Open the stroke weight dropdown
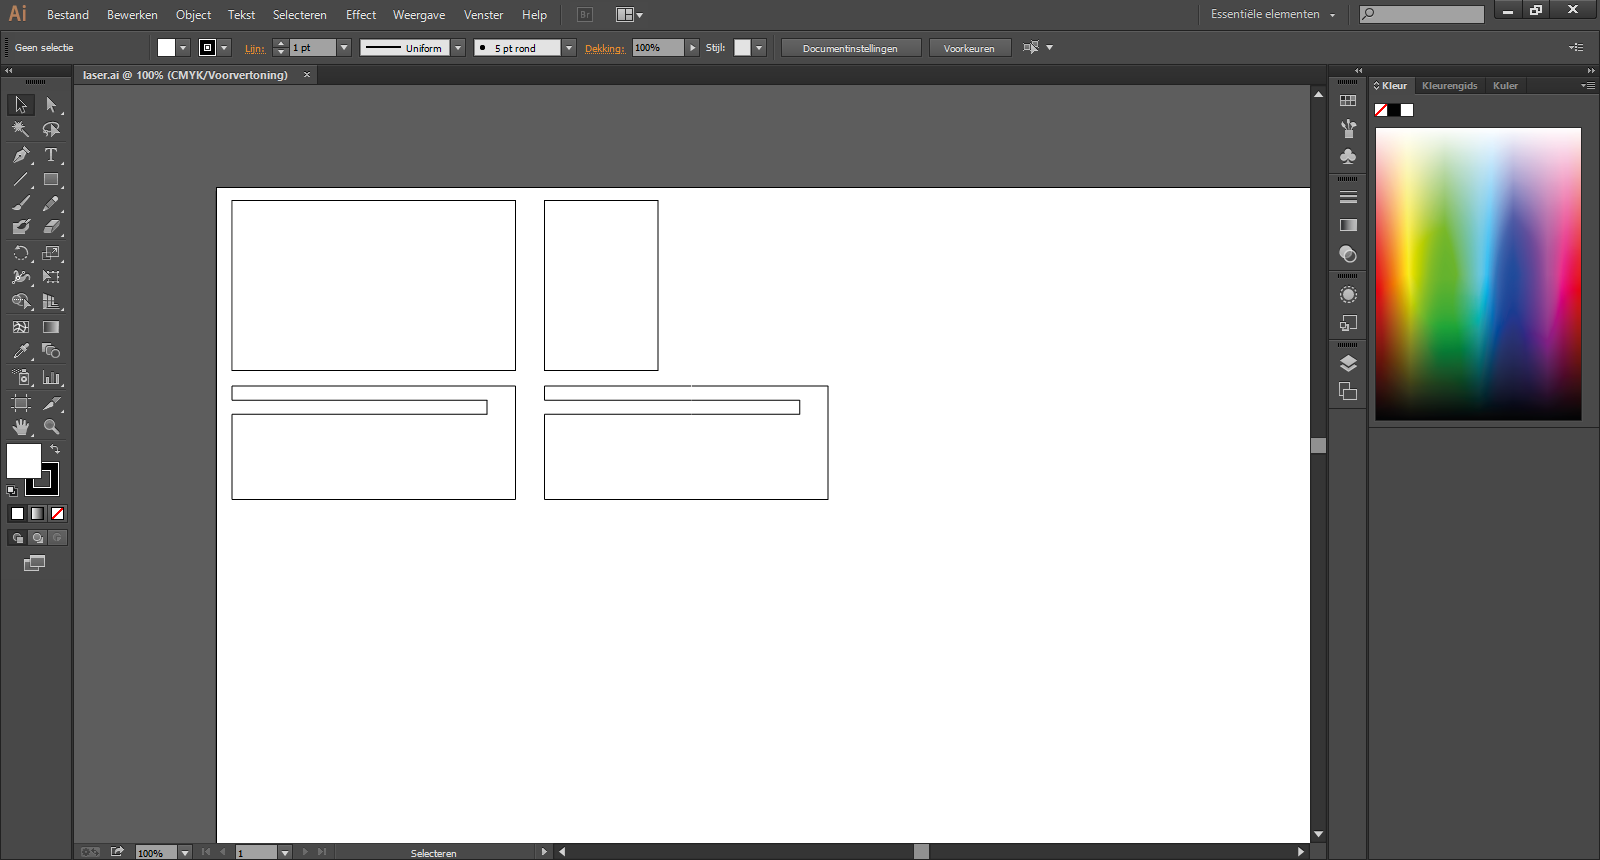This screenshot has height=860, width=1600. pyautogui.click(x=344, y=48)
